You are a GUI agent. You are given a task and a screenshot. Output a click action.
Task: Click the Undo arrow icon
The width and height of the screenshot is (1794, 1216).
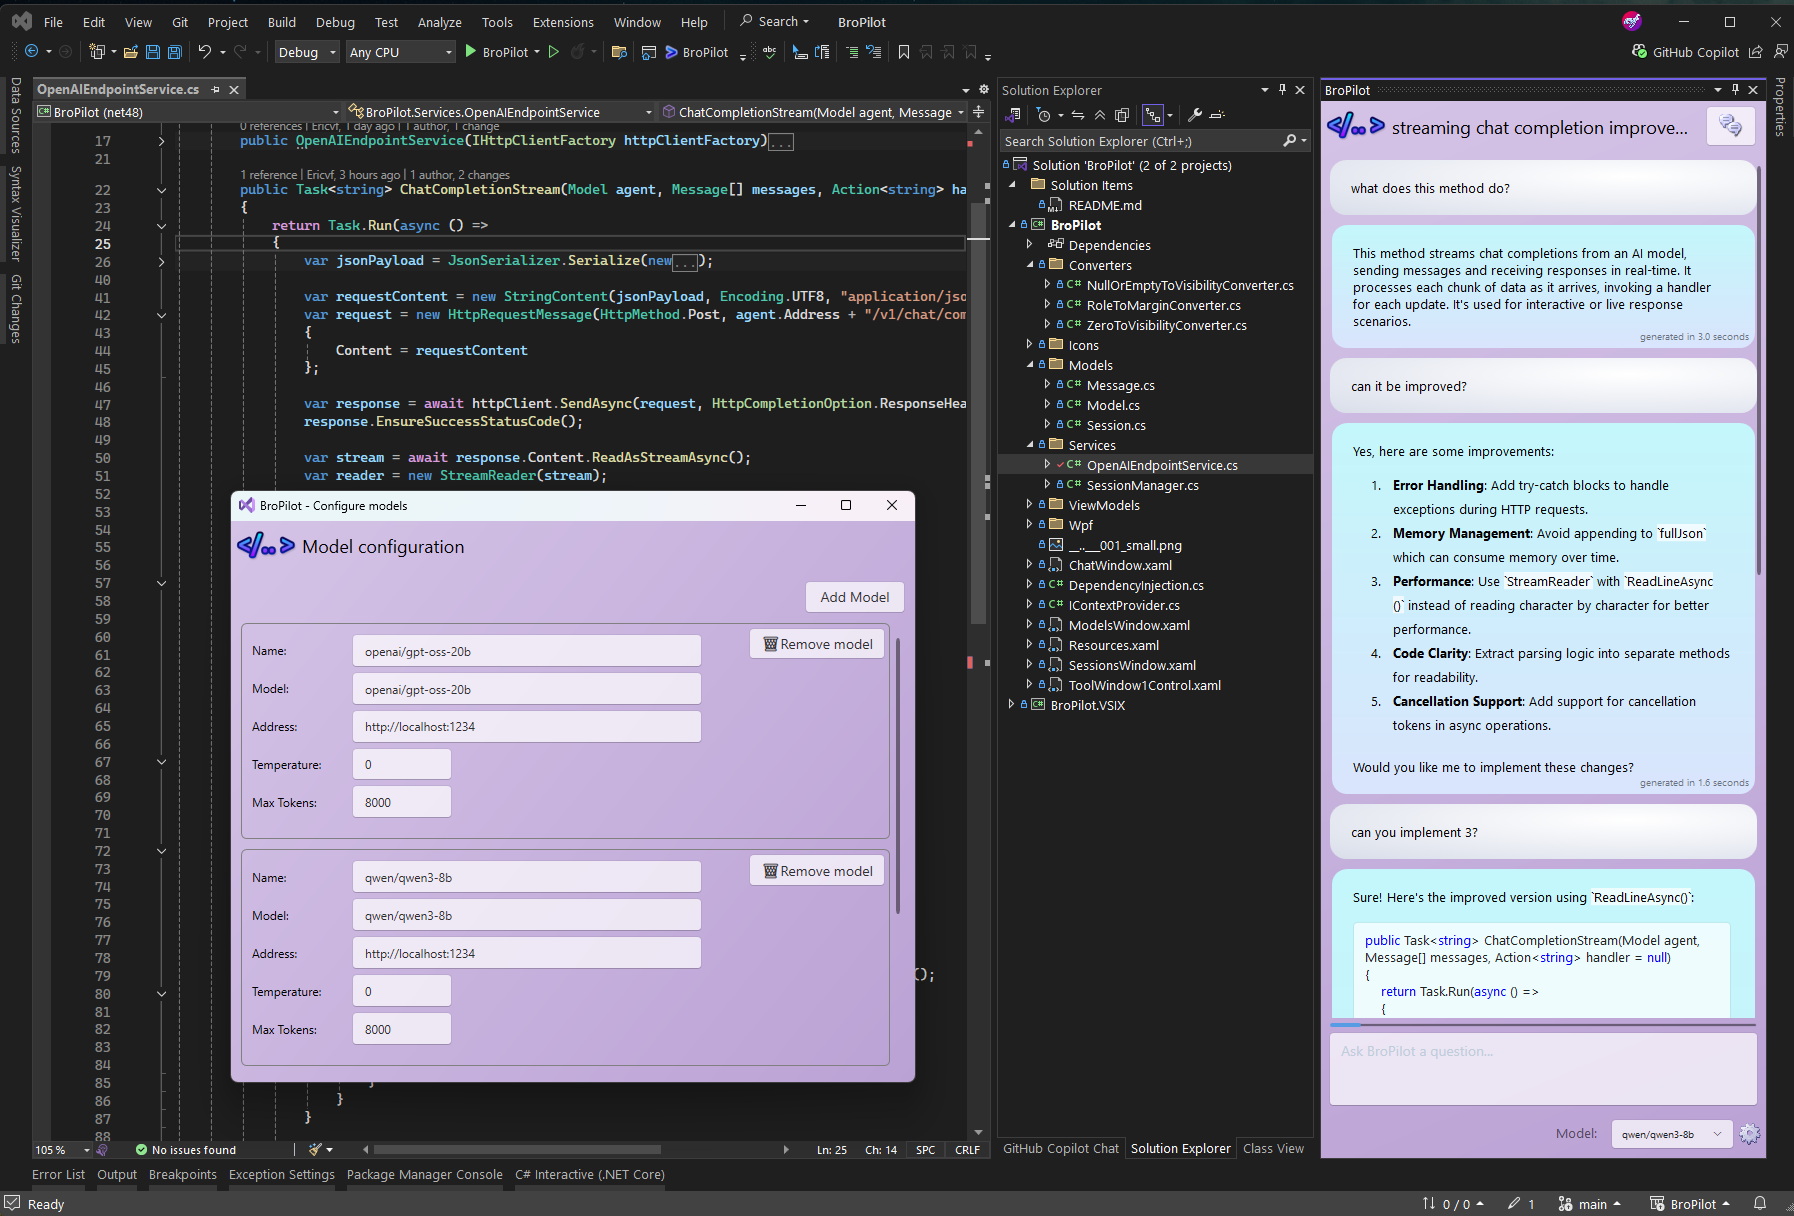pos(205,52)
